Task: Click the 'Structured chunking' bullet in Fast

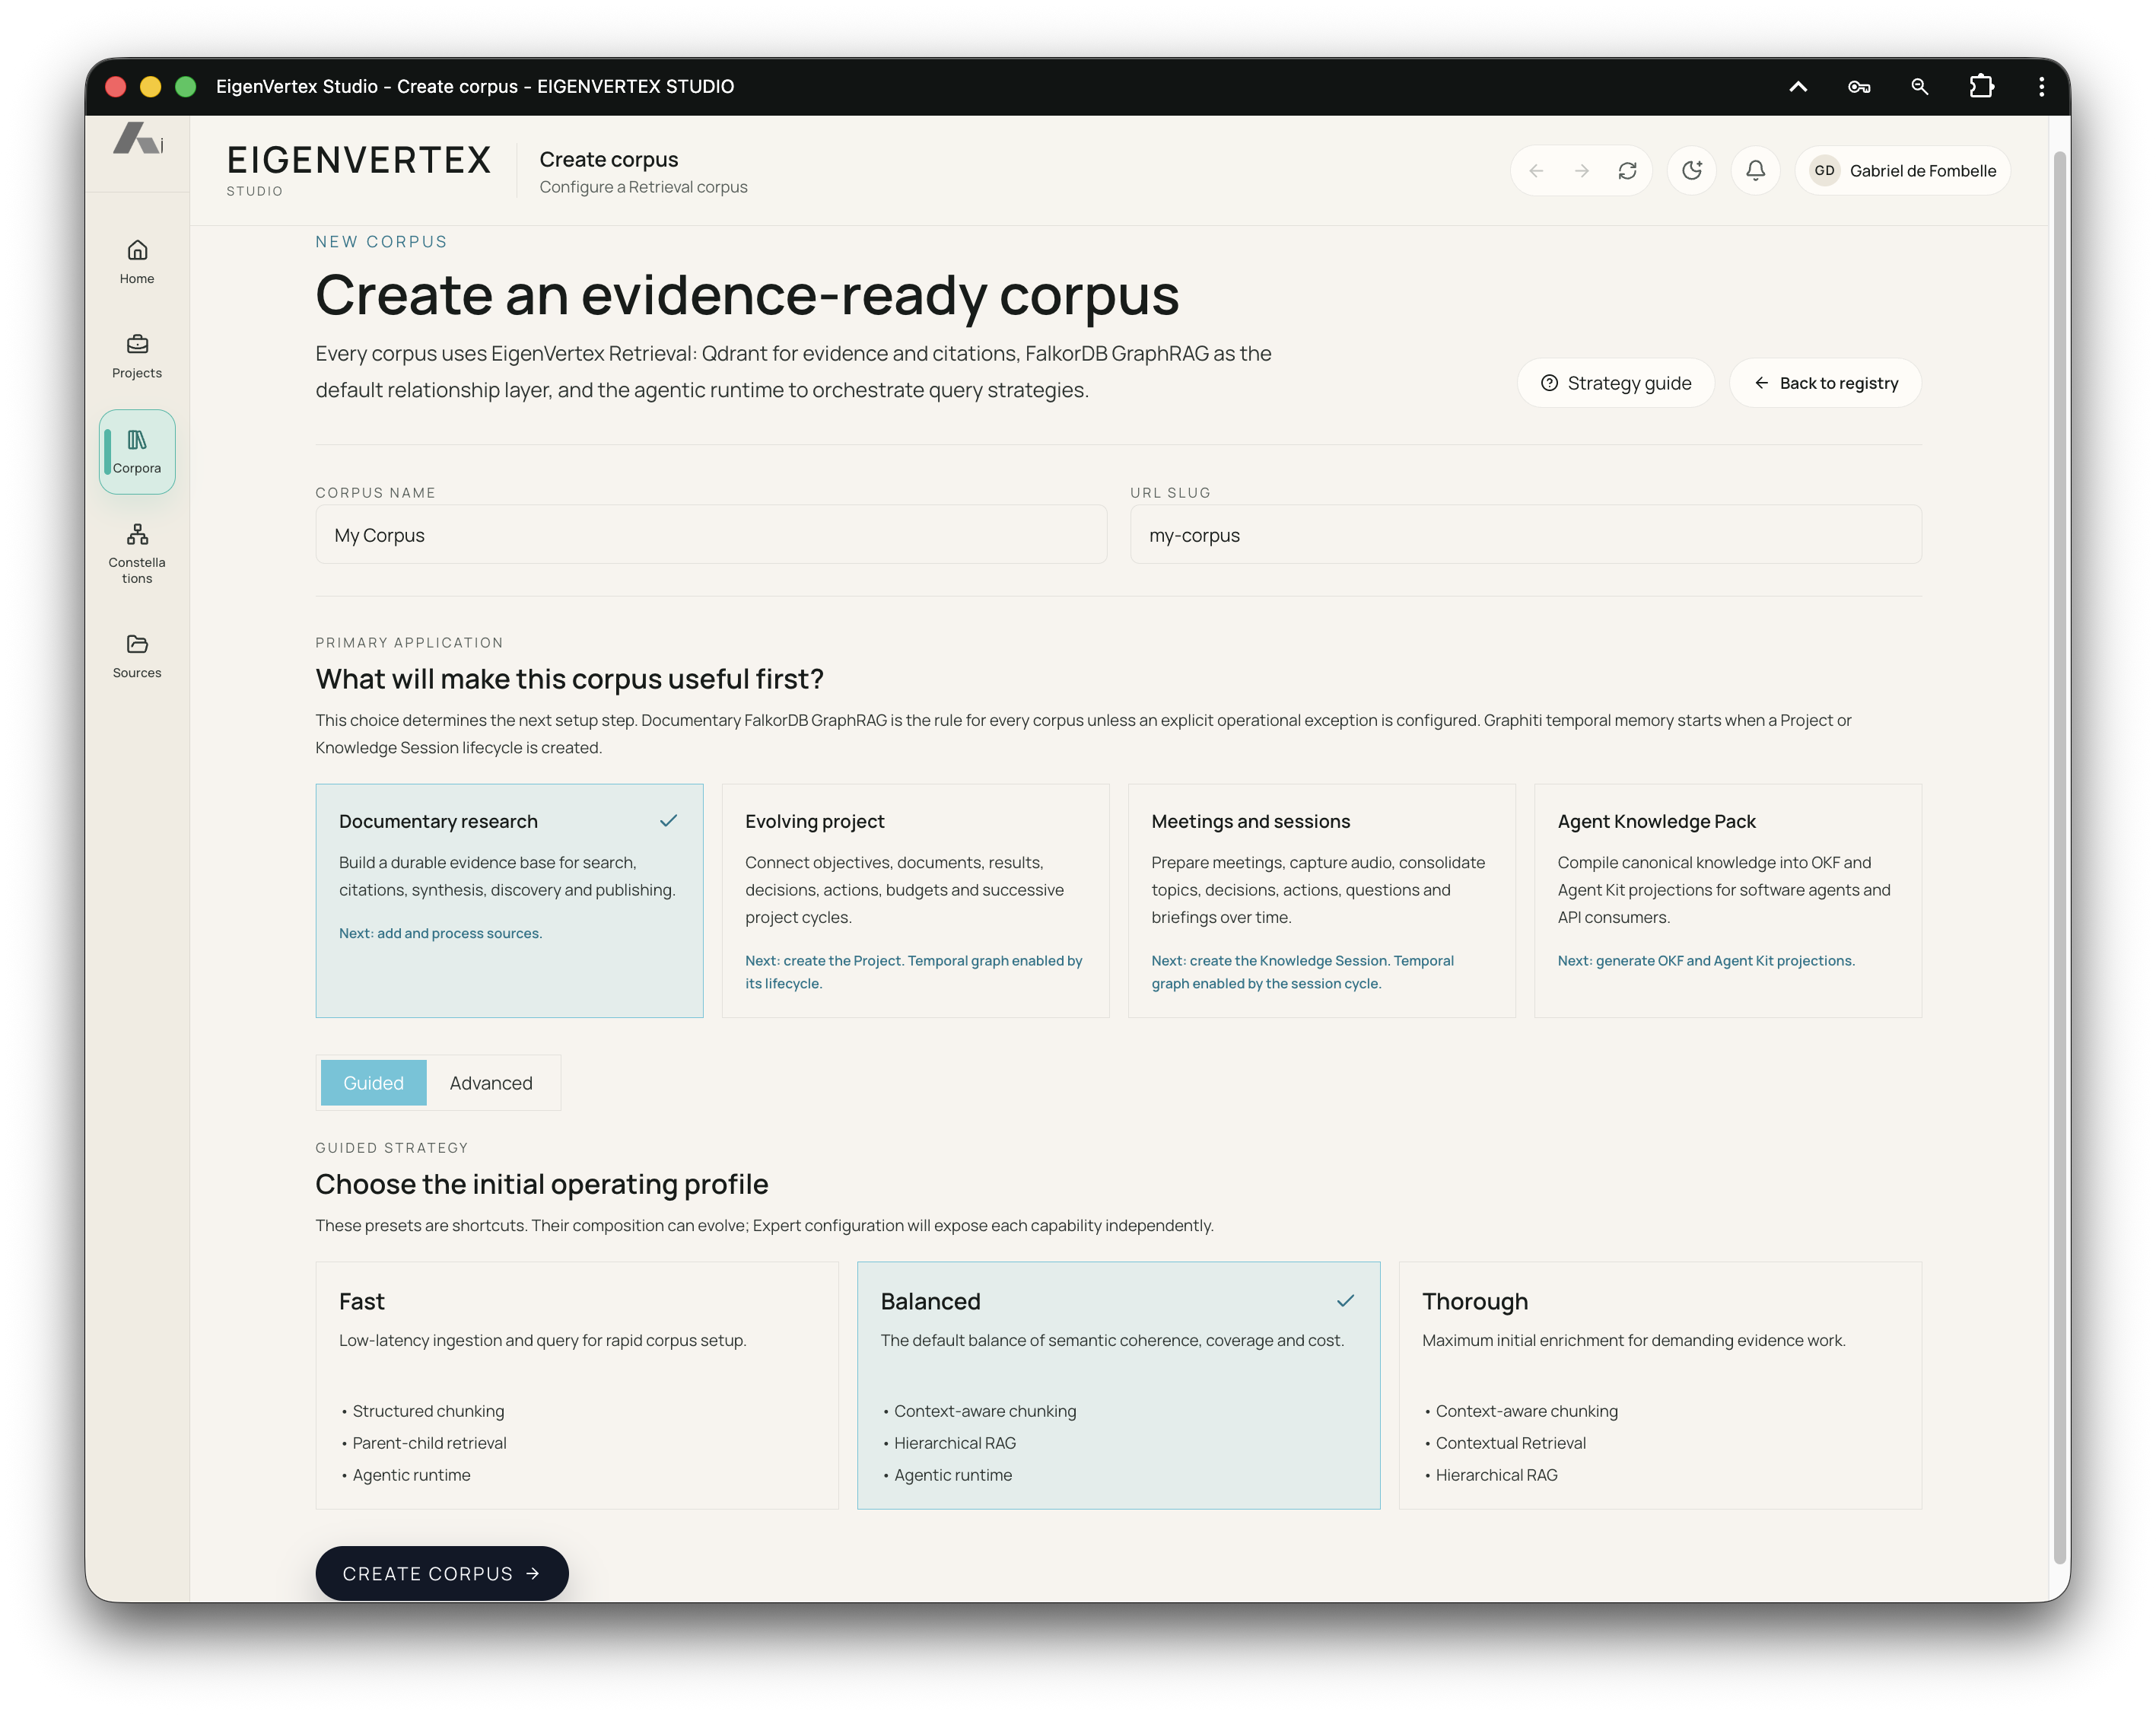Action: pos(428,1411)
